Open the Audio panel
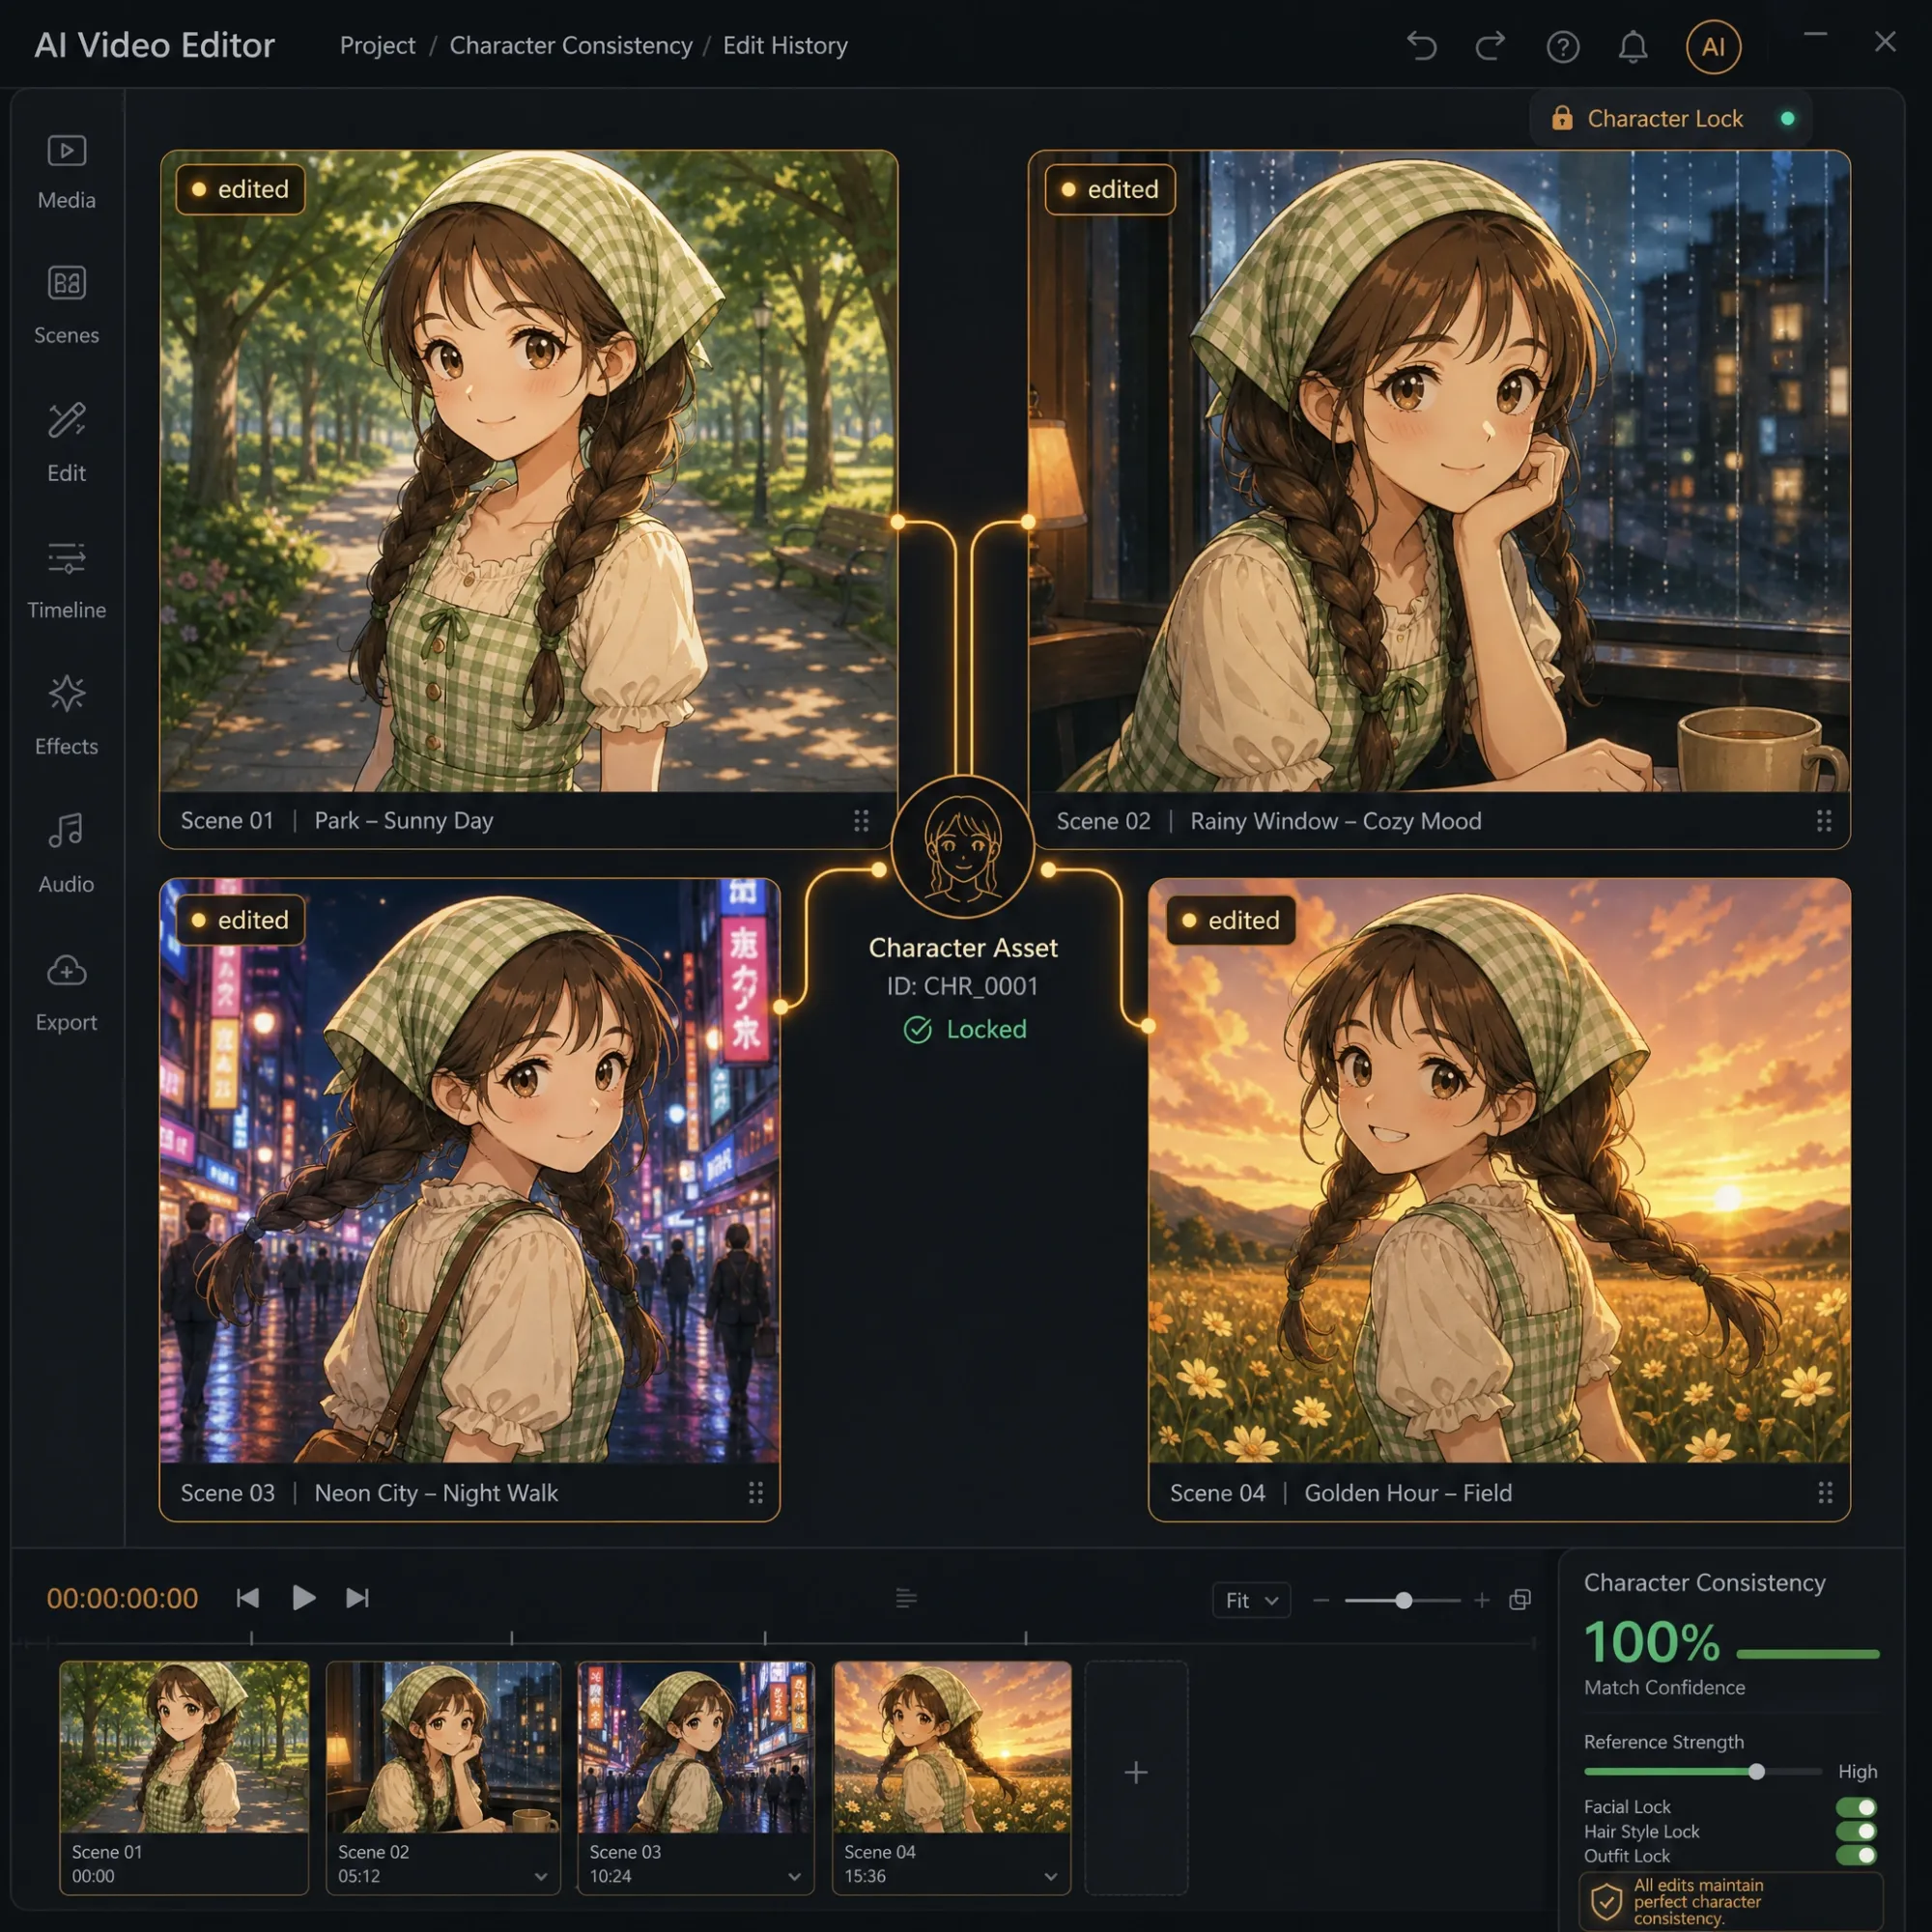This screenshot has width=1932, height=1932. tap(66, 853)
